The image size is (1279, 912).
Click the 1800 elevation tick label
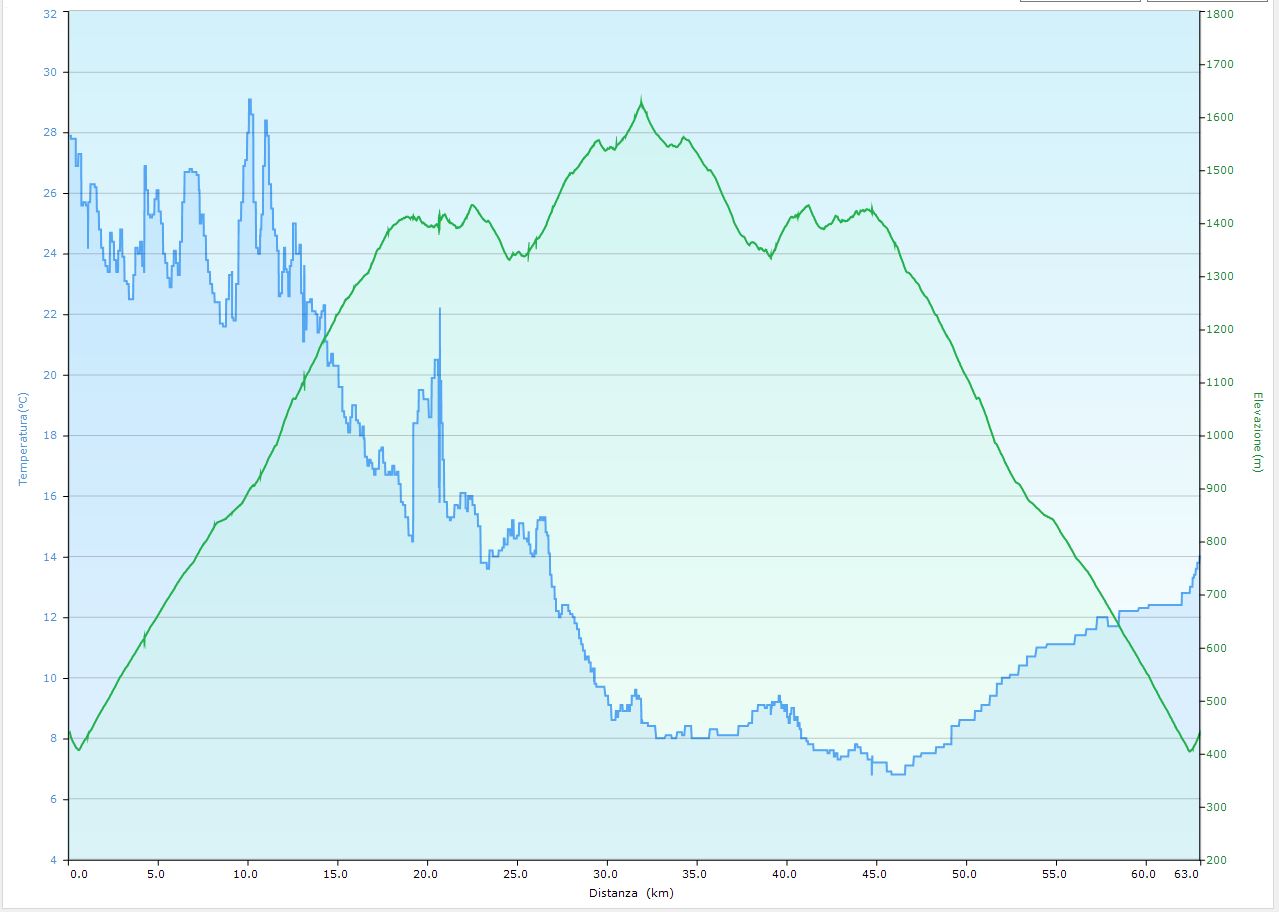pos(1220,14)
